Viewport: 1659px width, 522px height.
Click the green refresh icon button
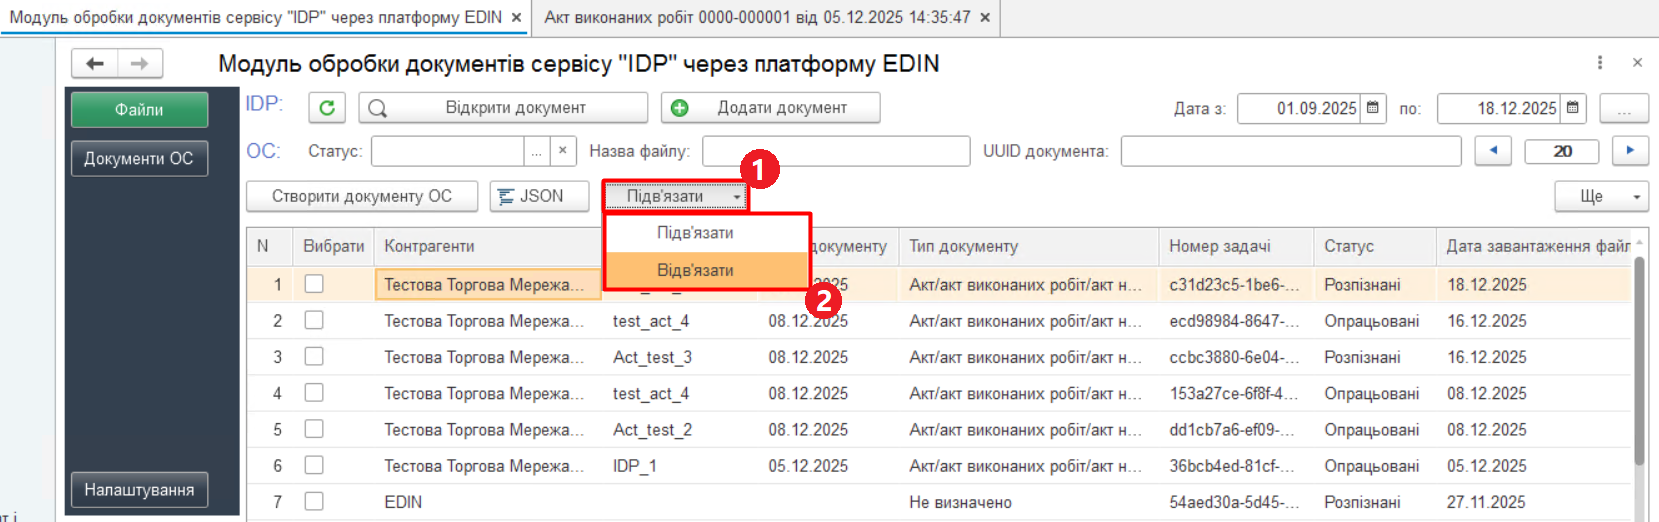(x=327, y=108)
